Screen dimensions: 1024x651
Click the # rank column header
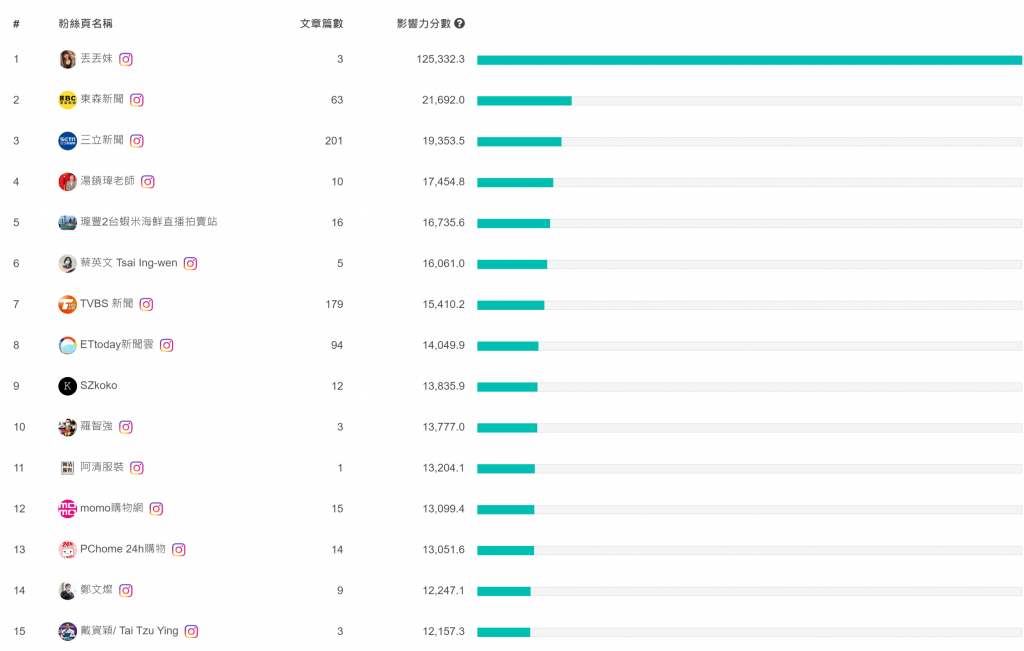pos(16,24)
